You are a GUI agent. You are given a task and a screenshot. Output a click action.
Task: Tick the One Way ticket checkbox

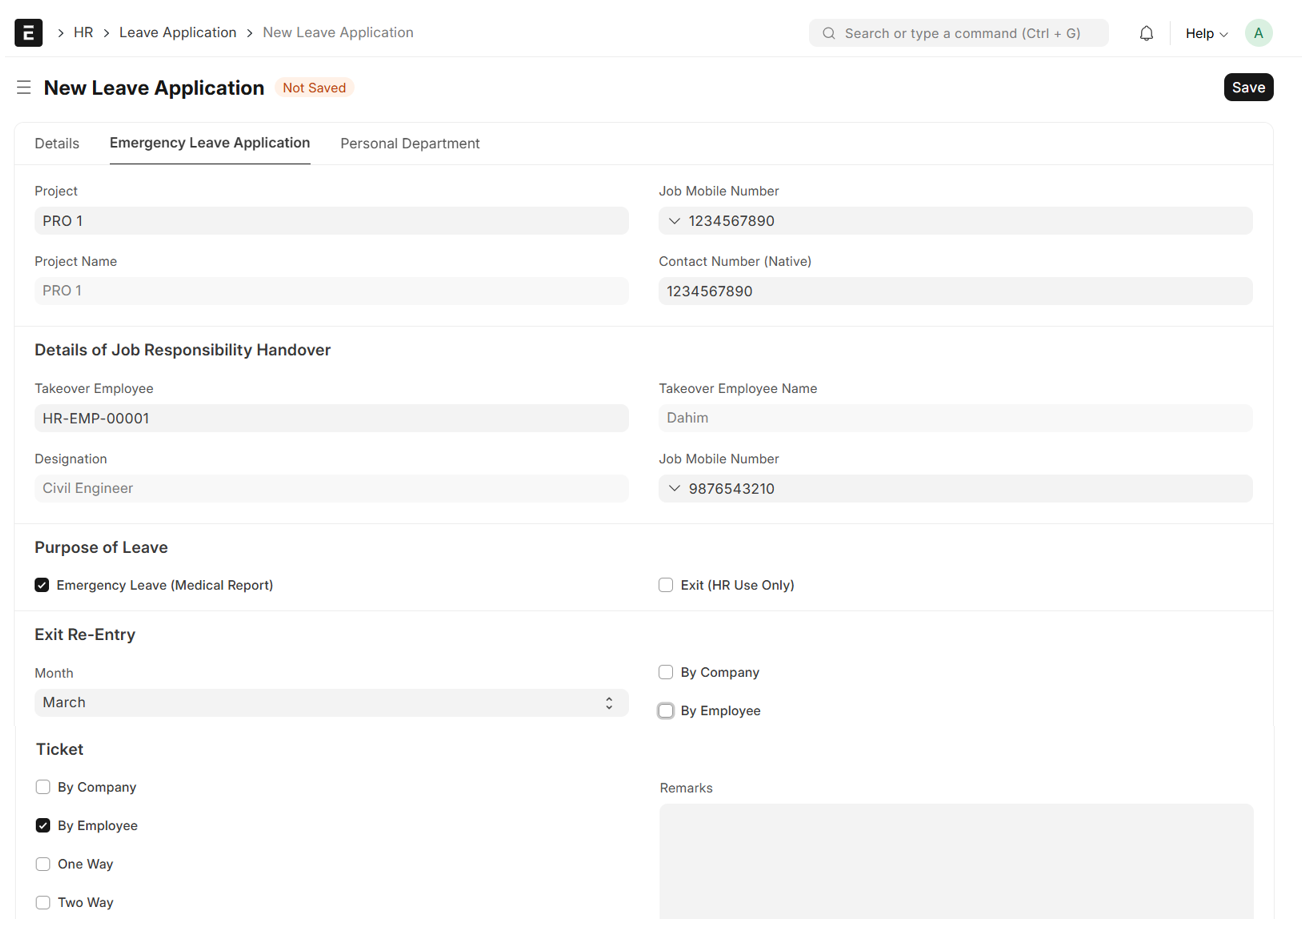pos(43,864)
